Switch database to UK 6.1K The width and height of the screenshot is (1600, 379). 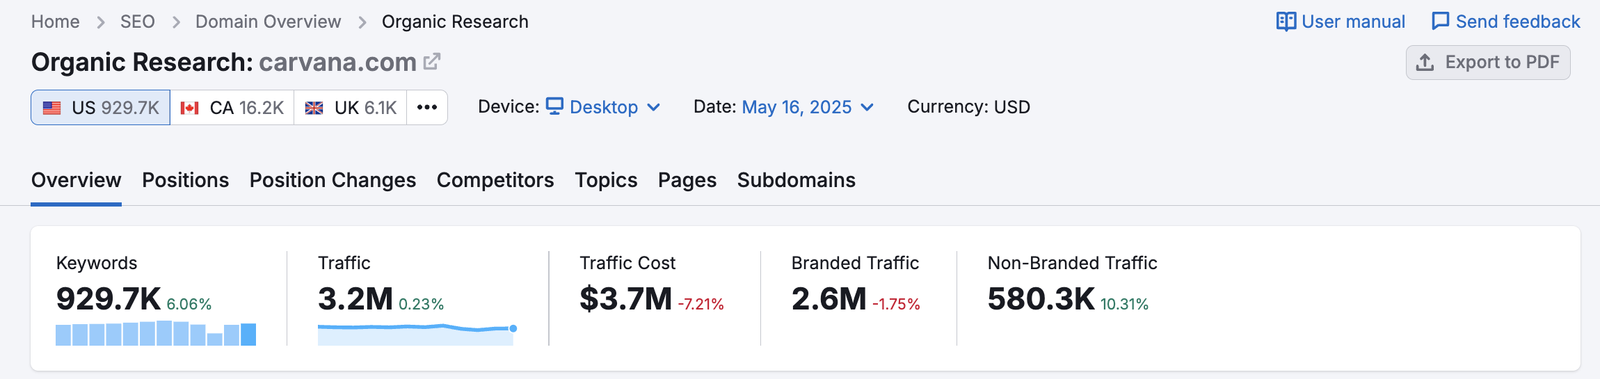pos(351,108)
